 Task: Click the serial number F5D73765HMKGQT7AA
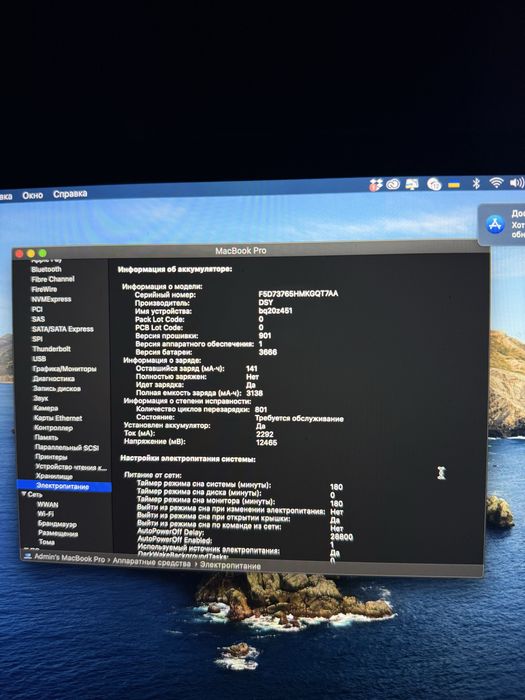298,294
